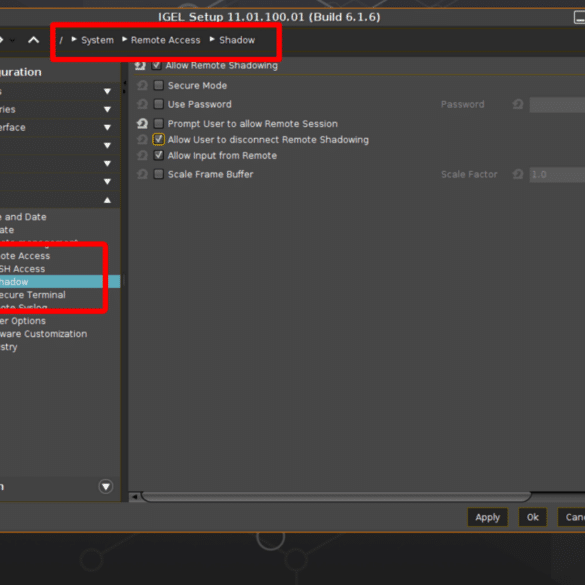Image resolution: width=585 pixels, height=585 pixels.
Task: Click the up-arrow navigation icon in the toolbar
Action: coord(34,40)
